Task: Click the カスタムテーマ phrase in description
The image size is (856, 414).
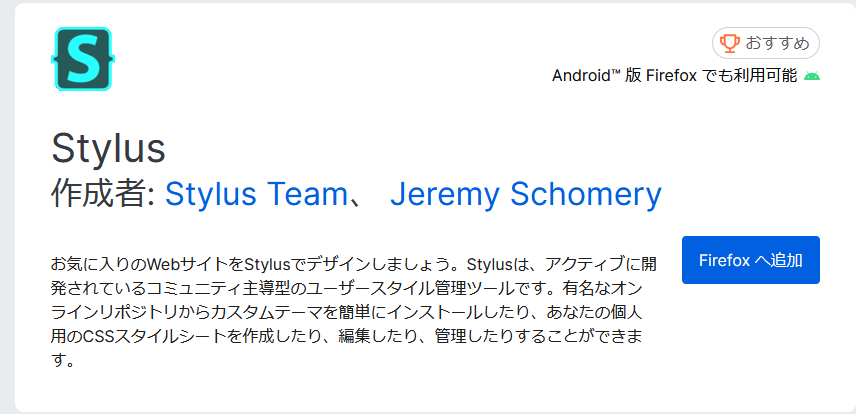Action: [x=271, y=312]
